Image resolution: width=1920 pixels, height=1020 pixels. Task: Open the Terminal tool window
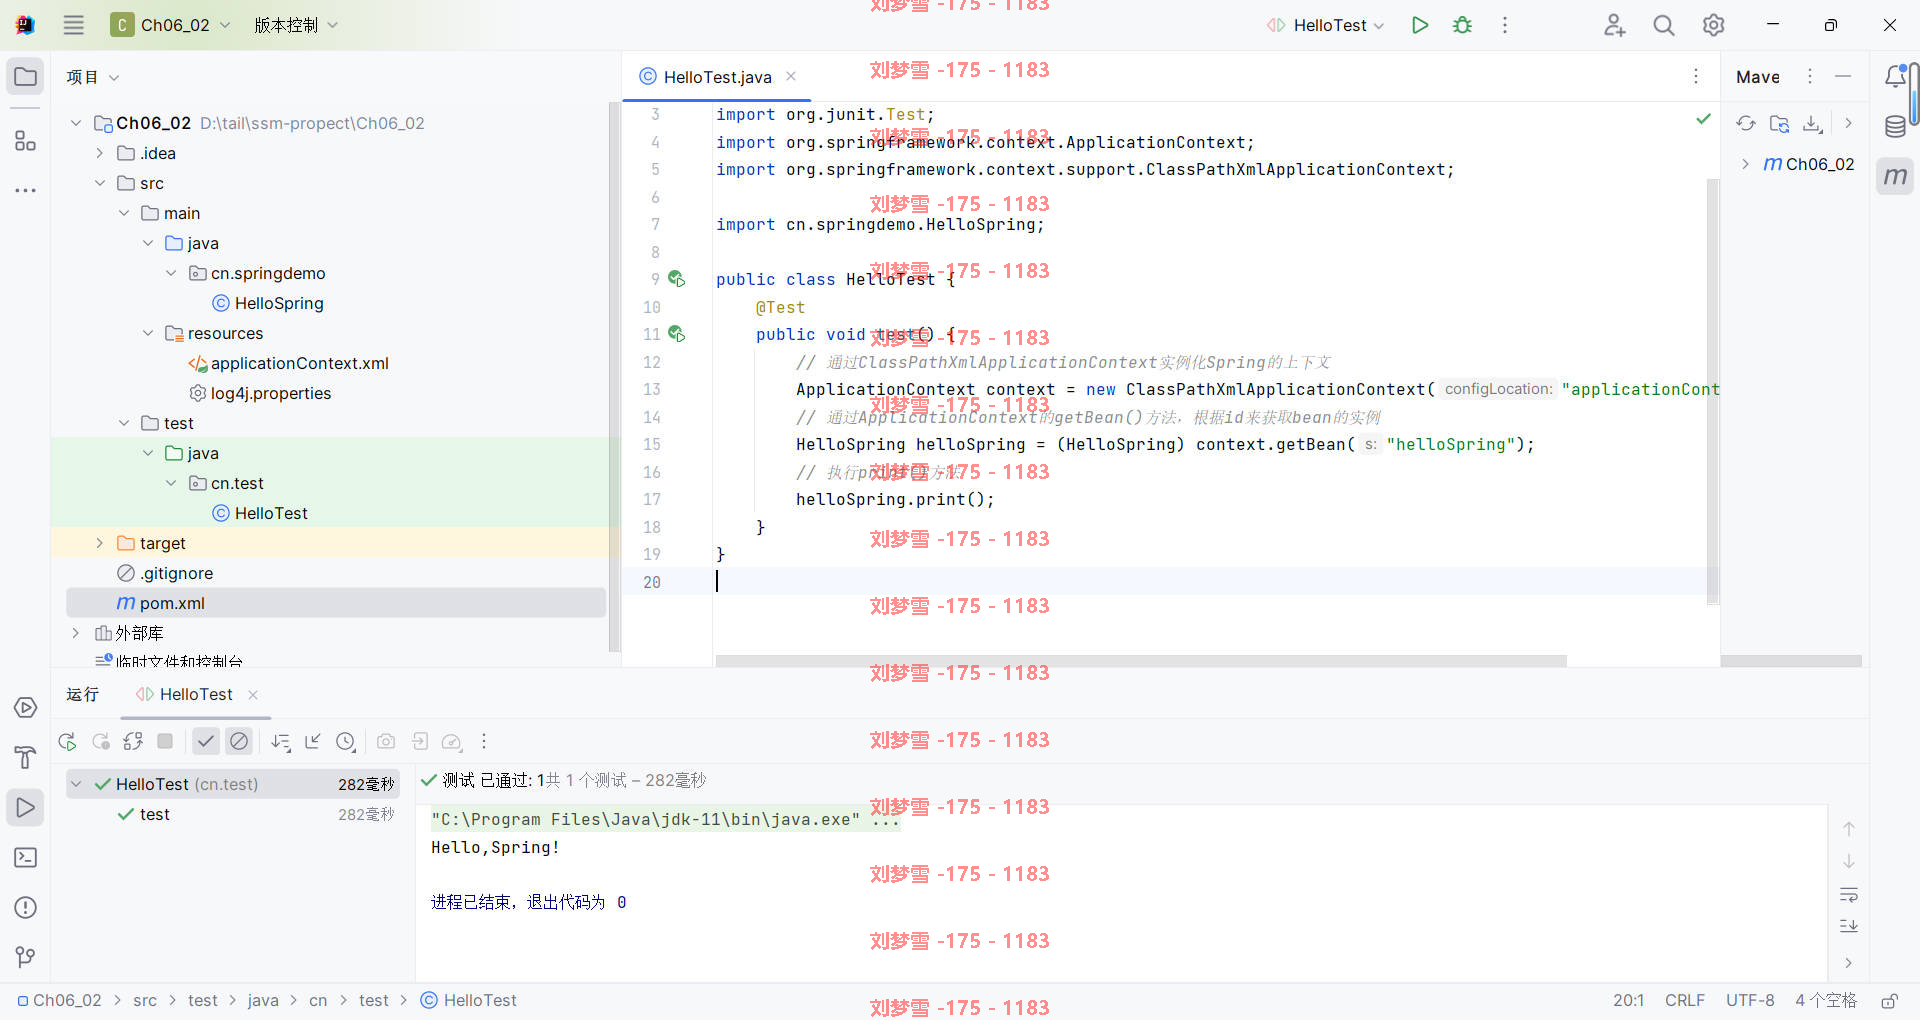click(x=26, y=858)
